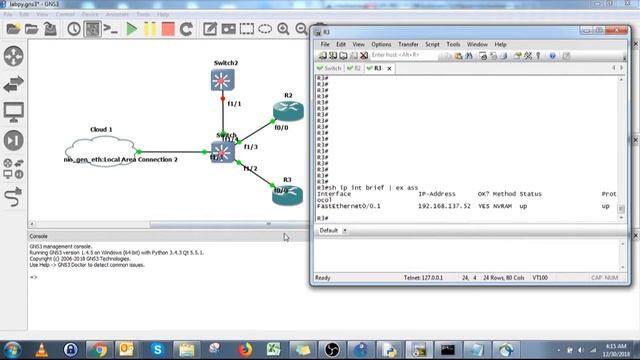Close the R3 session tab
The height and width of the screenshot is (360, 640).
(389, 69)
